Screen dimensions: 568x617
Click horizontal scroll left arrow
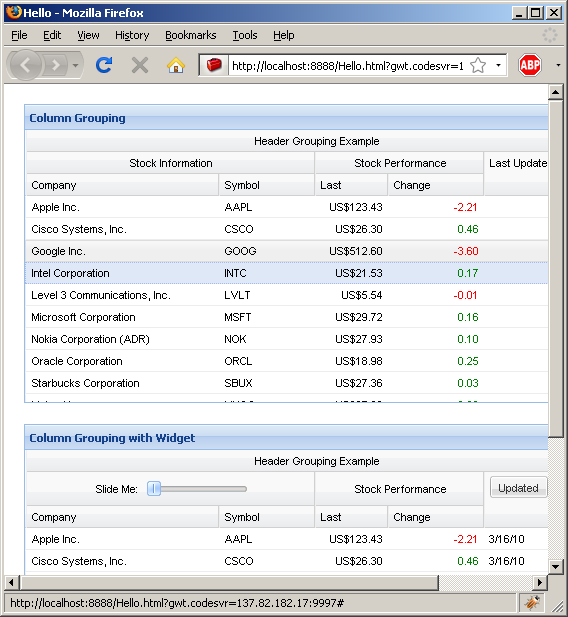pos(11,582)
